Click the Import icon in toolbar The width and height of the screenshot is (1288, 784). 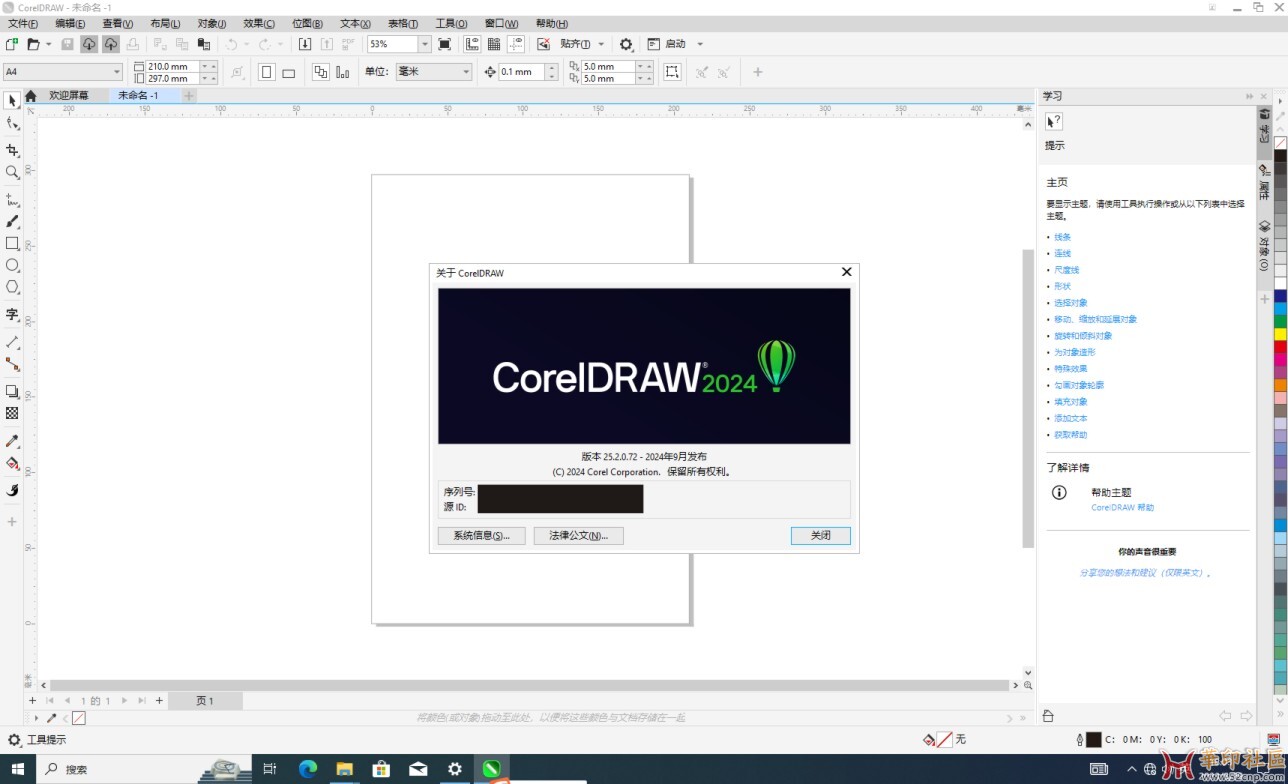pyautogui.click(x=305, y=44)
